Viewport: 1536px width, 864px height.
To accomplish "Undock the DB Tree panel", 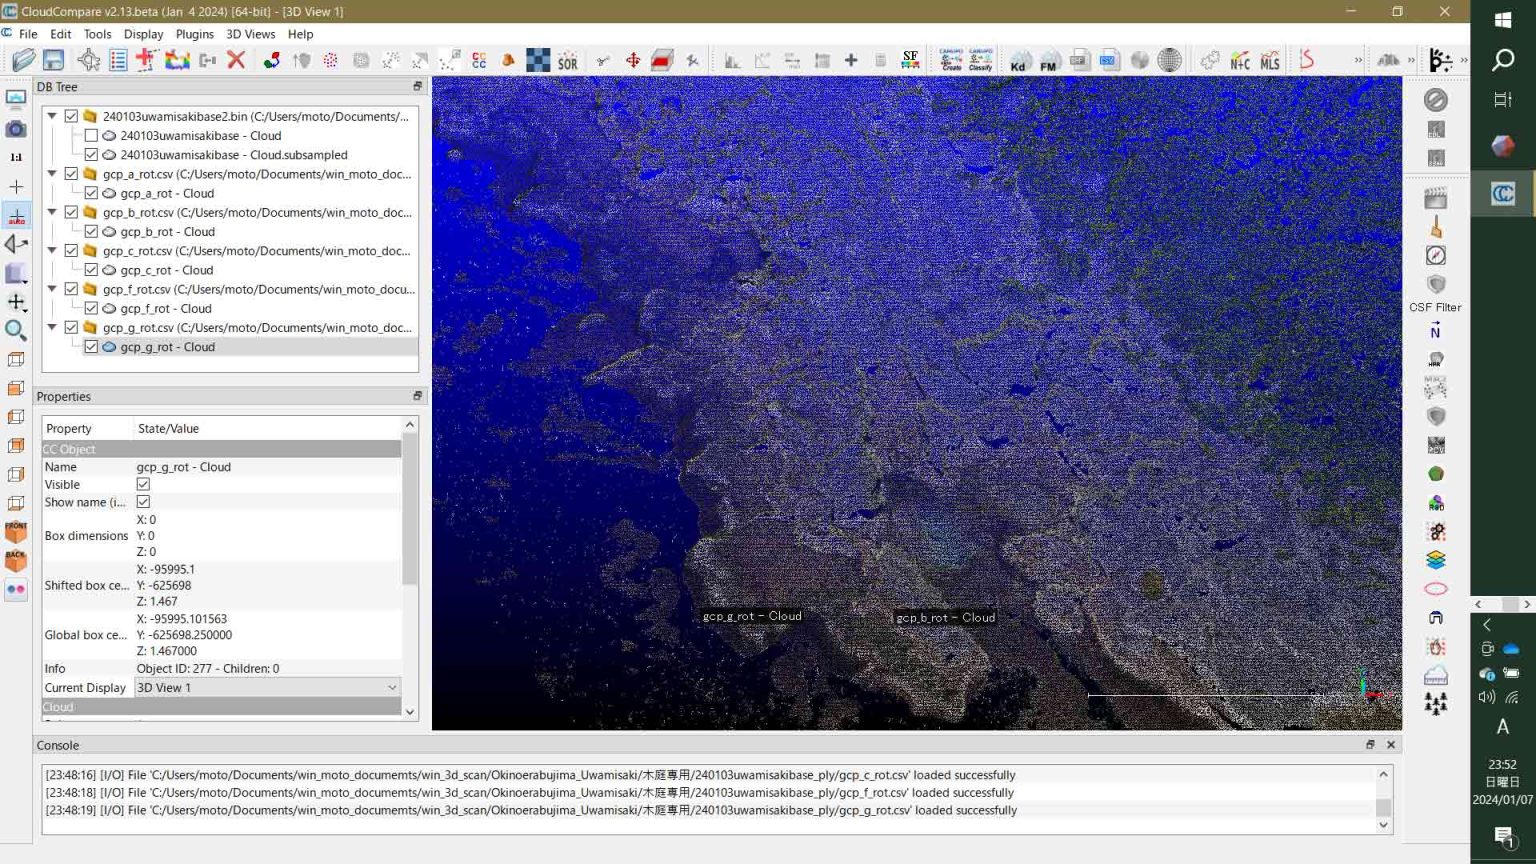I will tap(417, 87).
